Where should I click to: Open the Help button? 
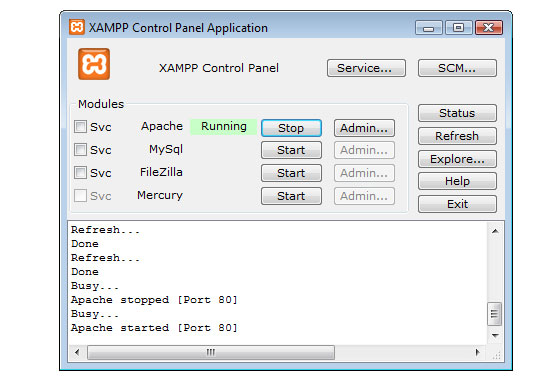[x=457, y=181]
